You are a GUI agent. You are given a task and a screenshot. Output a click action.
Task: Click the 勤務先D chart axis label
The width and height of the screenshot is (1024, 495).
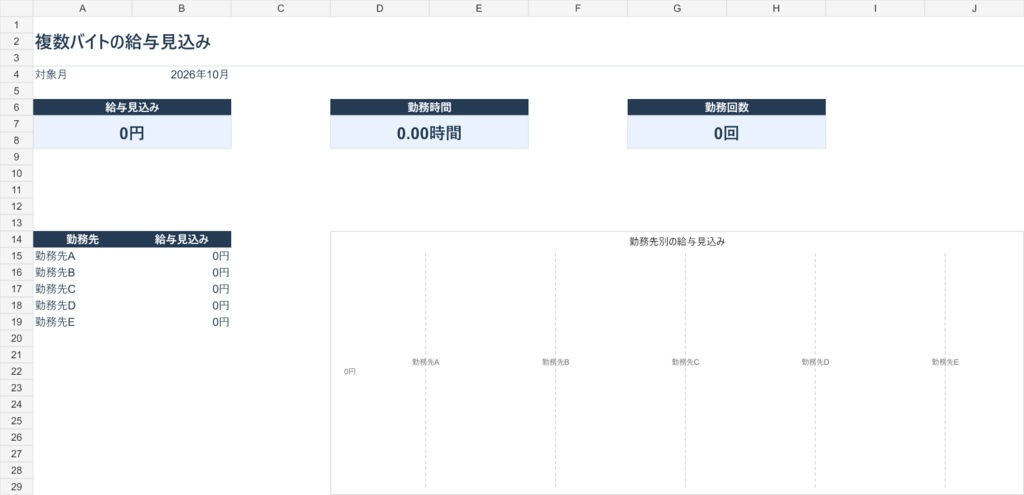point(815,362)
